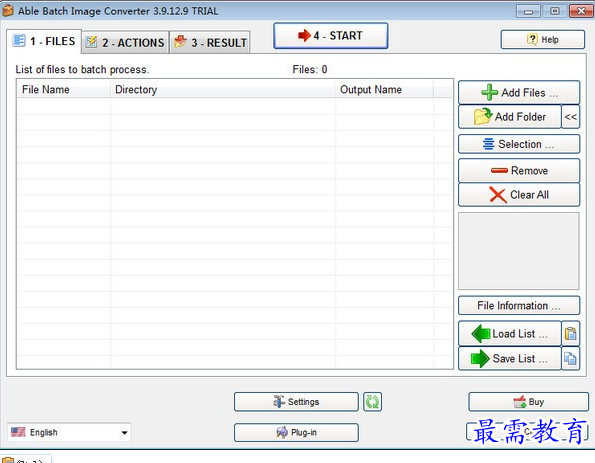Open the English language dropdown
This screenshot has width=595, height=463.
69,432
